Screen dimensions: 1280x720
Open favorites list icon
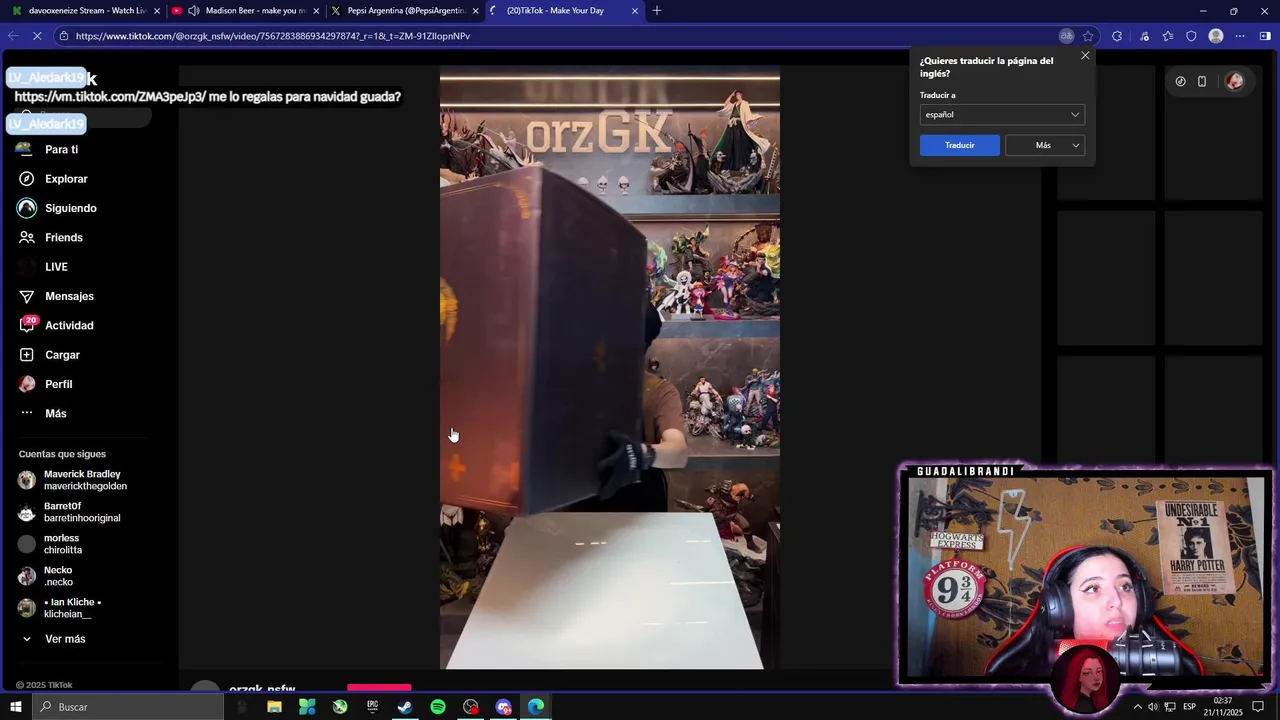coord(1168,36)
